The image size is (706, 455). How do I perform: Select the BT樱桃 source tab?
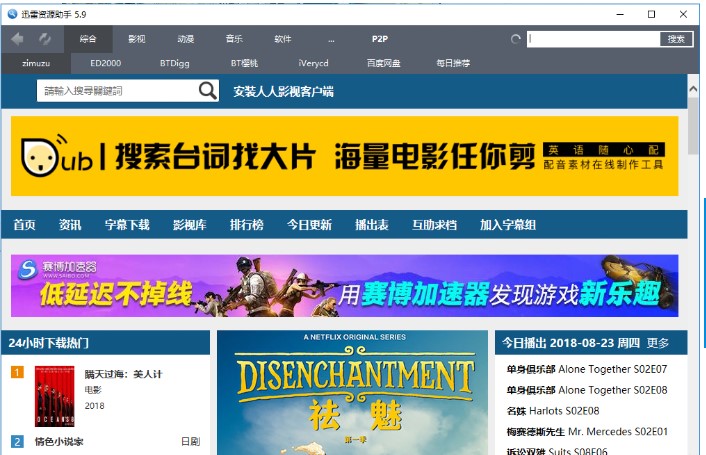tap(244, 63)
